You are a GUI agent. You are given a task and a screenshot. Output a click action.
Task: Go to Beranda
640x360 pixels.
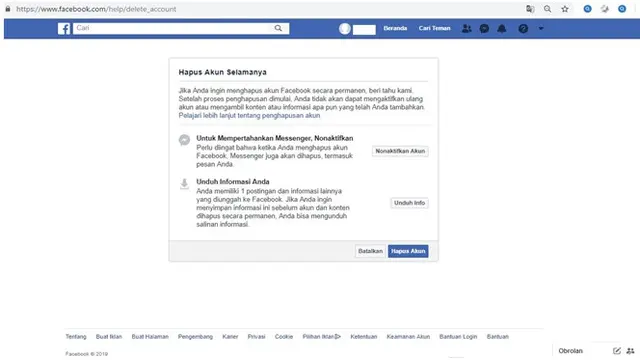pos(395,28)
